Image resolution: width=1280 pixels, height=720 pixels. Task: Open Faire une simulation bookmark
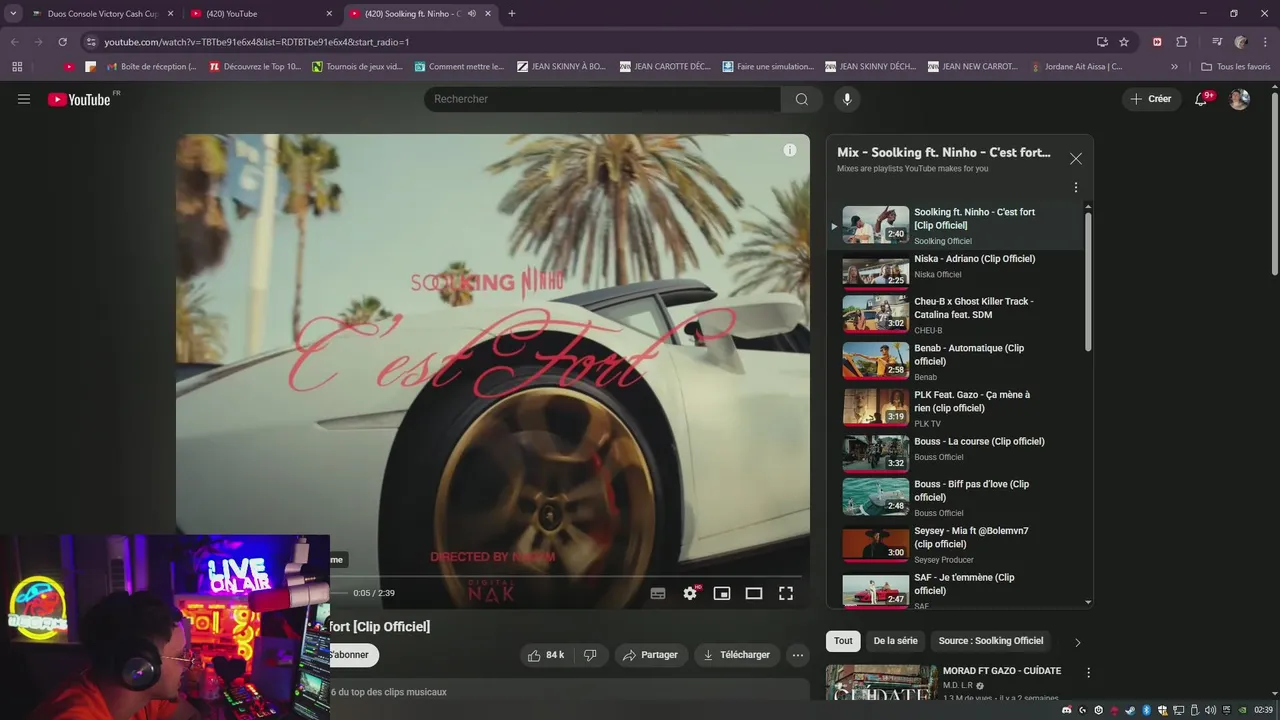click(767, 67)
